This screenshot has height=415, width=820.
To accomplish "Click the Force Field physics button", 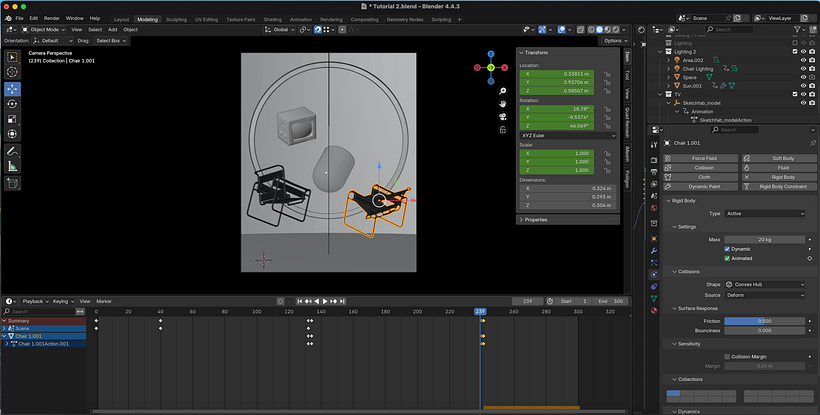I will [x=701, y=158].
